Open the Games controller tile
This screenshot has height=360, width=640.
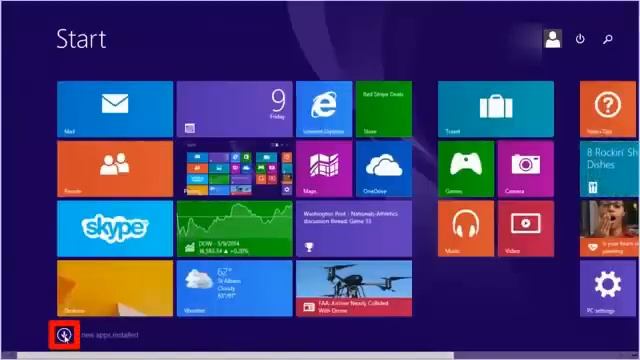[466, 169]
